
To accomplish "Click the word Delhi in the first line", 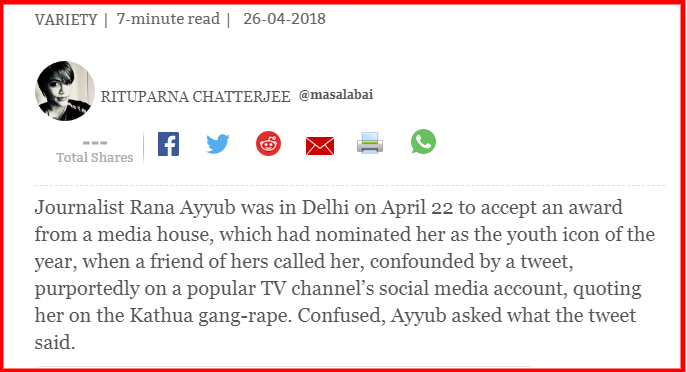I will point(325,207).
